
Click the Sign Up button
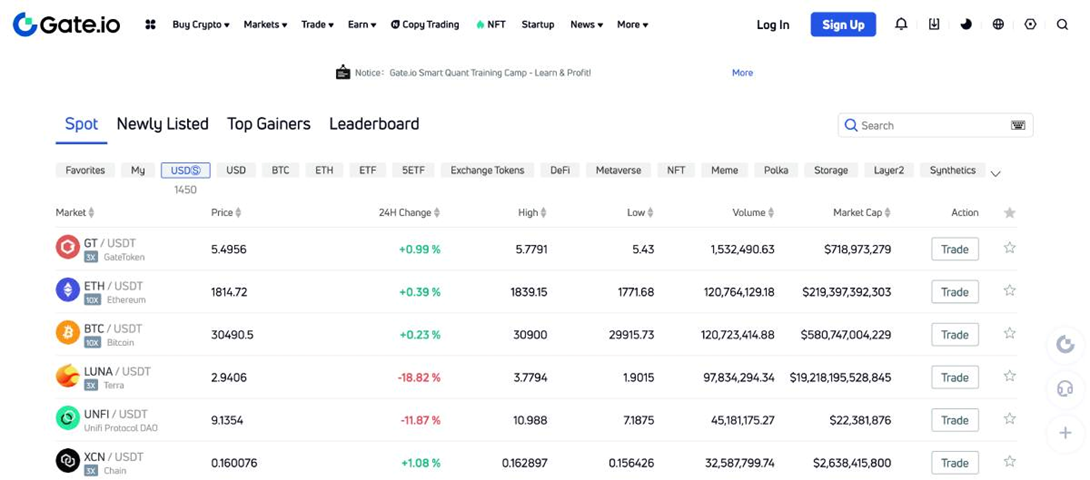pyautogui.click(x=843, y=24)
